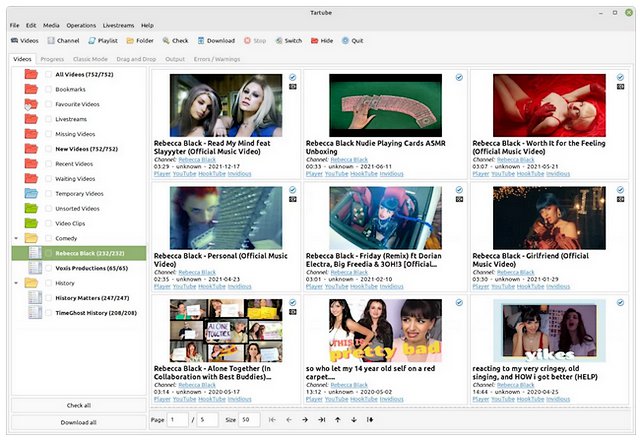The image size is (640, 440).
Task: Open YouTube link for Nudie Playing Cards video
Action: pyautogui.click(x=336, y=174)
